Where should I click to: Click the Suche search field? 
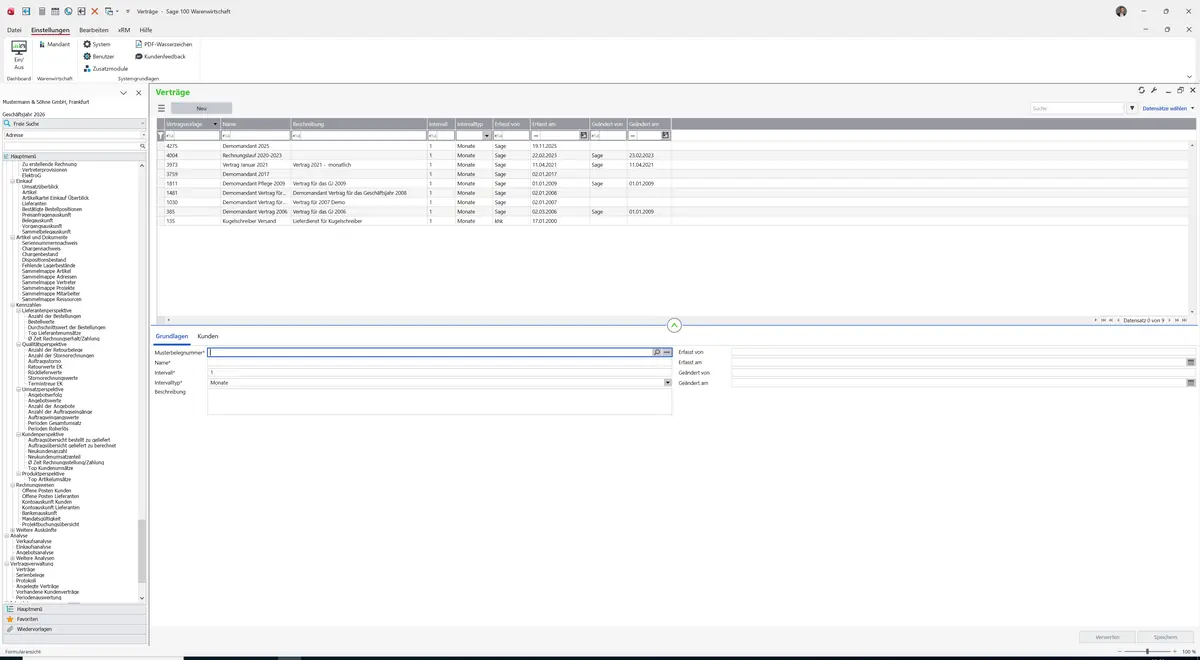click(x=1078, y=108)
